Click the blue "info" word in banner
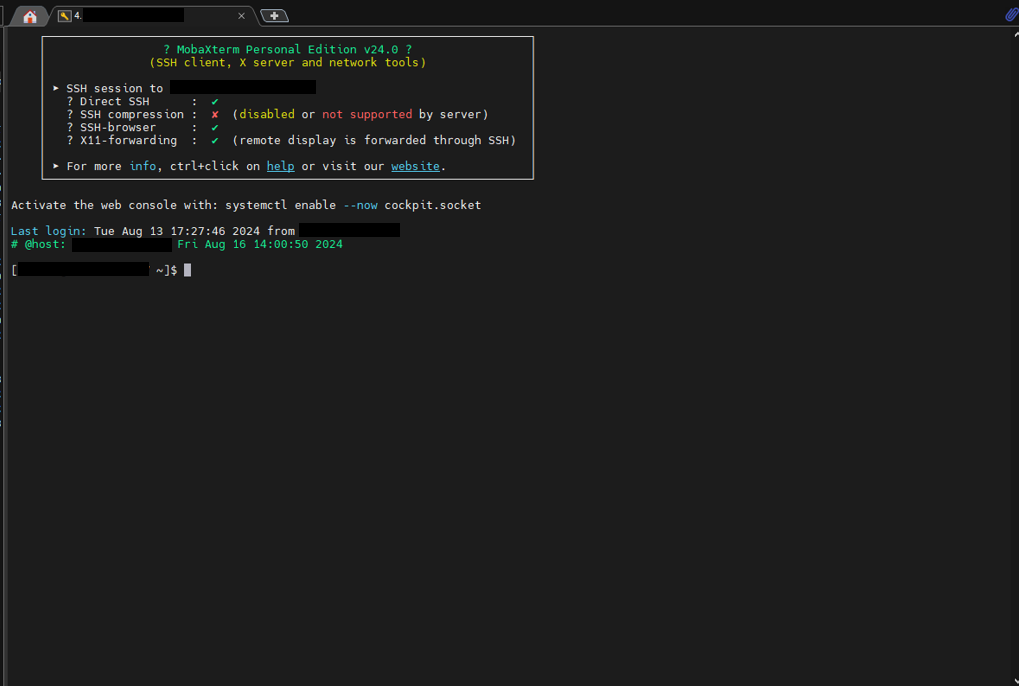1019x686 pixels. pos(142,166)
